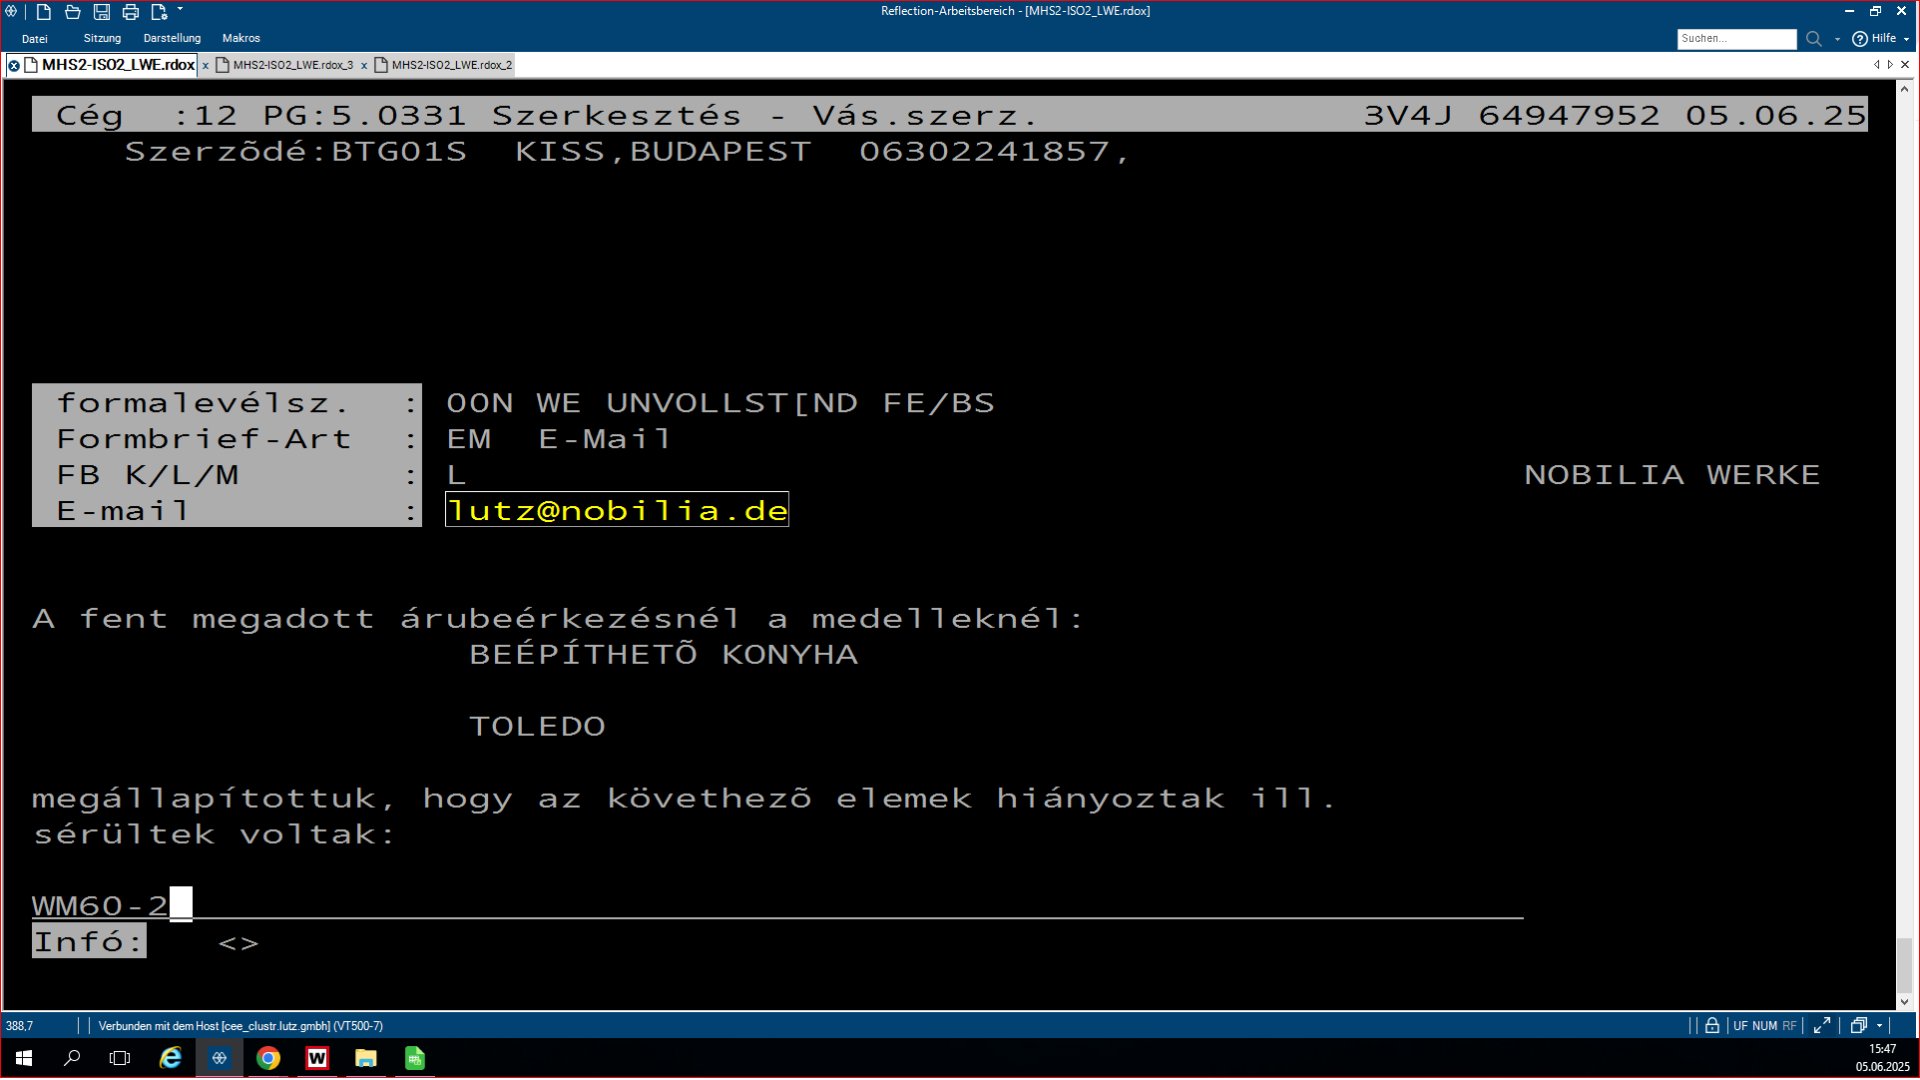This screenshot has width=1920, height=1080.
Task: Click the lock icon in the status bar
Action: 1712,1026
